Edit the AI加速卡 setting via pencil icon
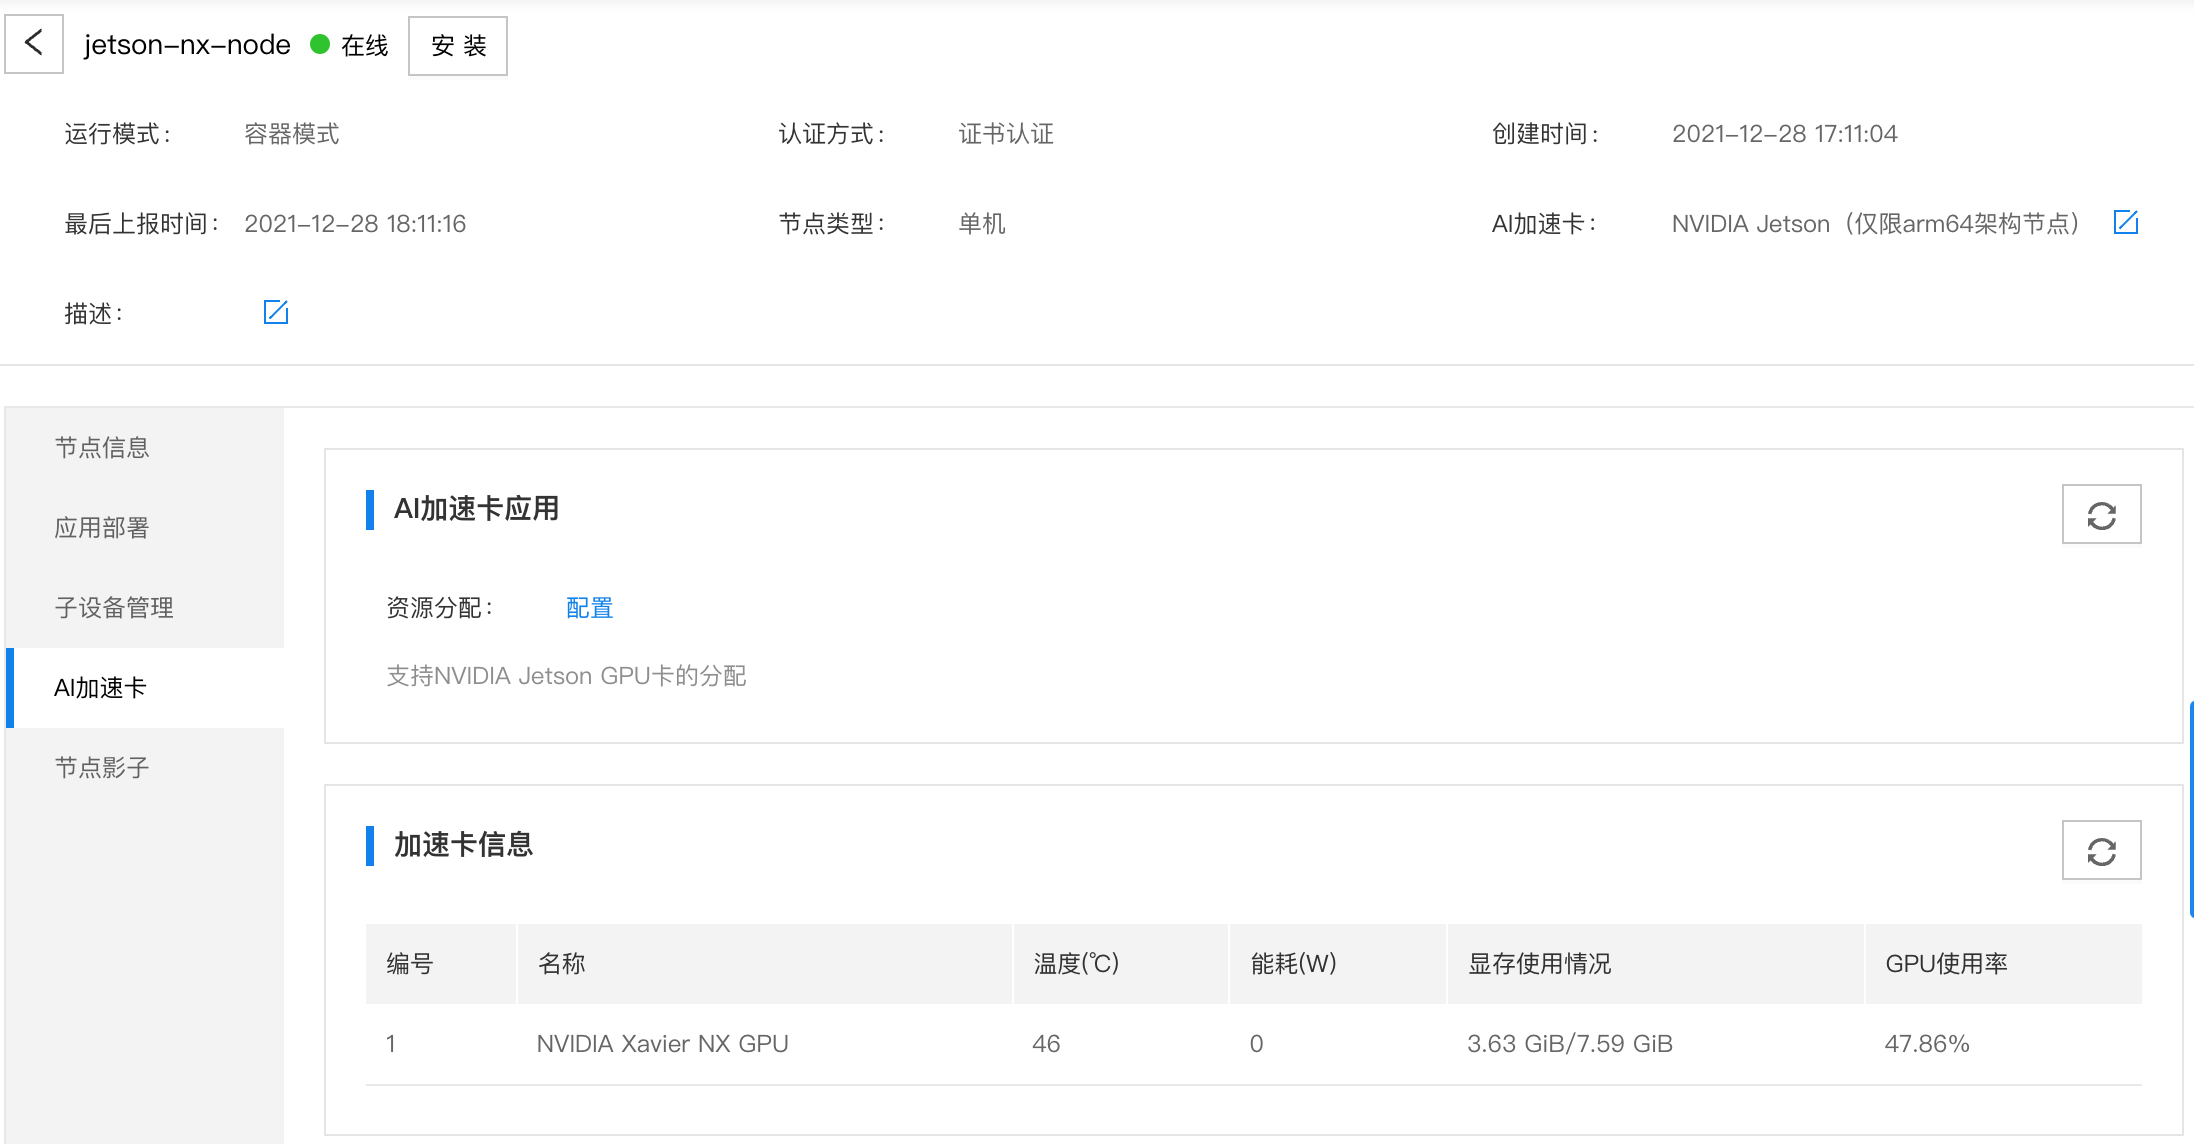Screen dimensions: 2194x1144 (2126, 222)
